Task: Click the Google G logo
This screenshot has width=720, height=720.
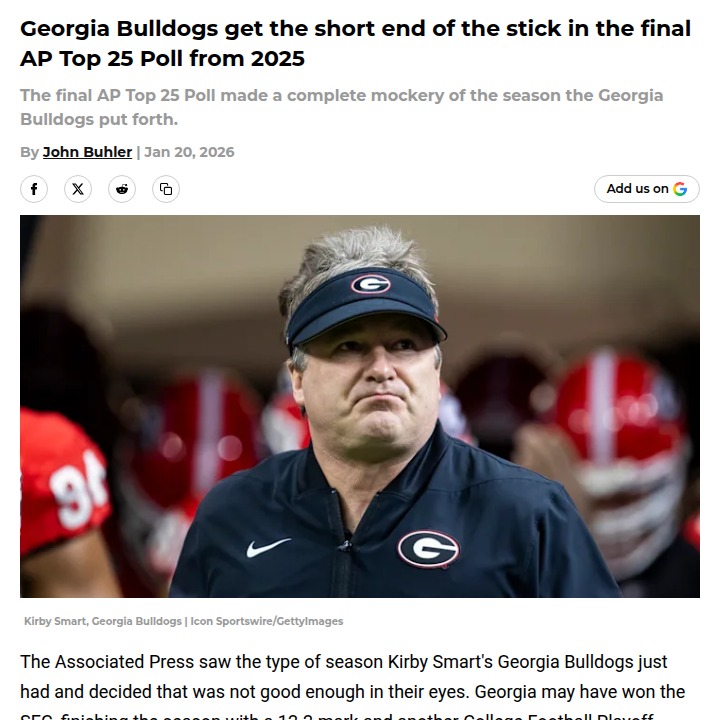Action: pos(680,189)
